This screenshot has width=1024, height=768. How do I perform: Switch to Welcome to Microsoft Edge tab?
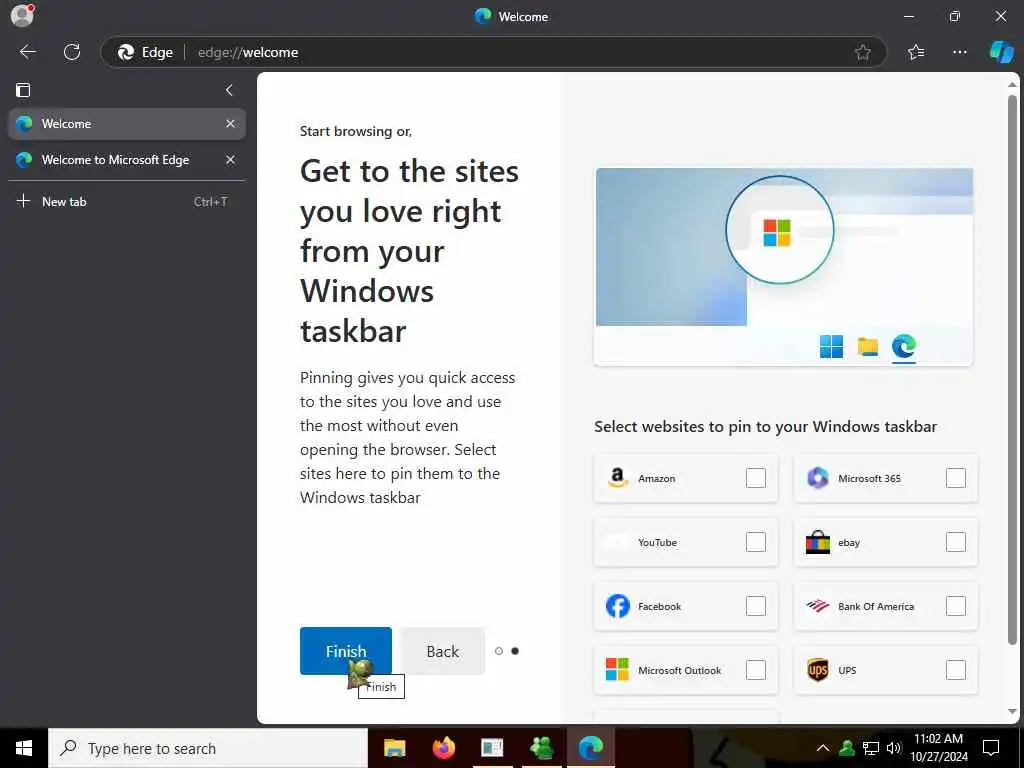[x=127, y=159]
